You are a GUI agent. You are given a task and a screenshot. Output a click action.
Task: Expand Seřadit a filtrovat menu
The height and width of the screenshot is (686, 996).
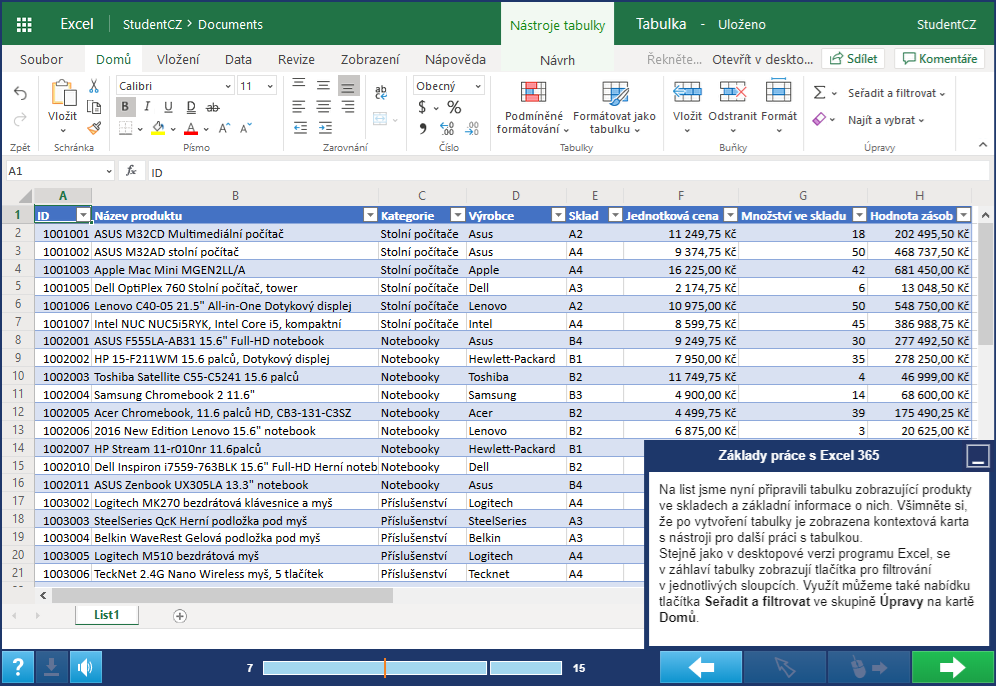point(896,93)
